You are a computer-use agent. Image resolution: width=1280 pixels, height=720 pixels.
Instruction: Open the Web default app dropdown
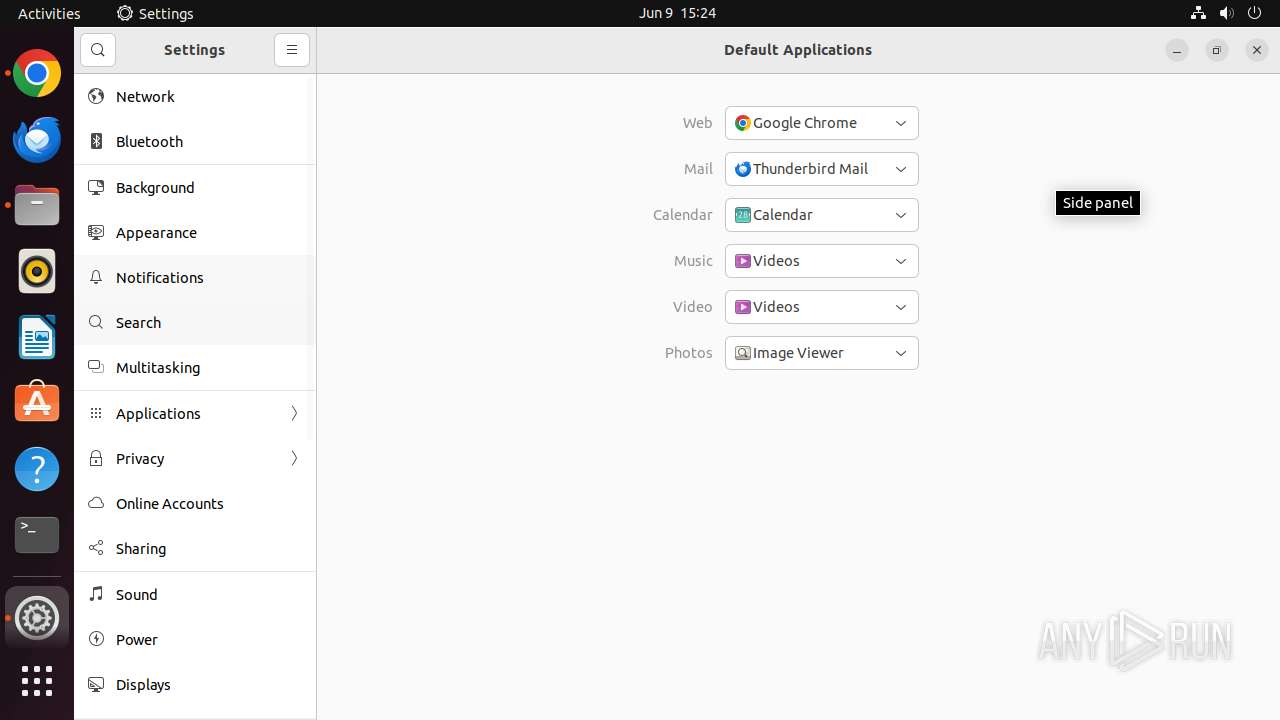tap(822, 123)
